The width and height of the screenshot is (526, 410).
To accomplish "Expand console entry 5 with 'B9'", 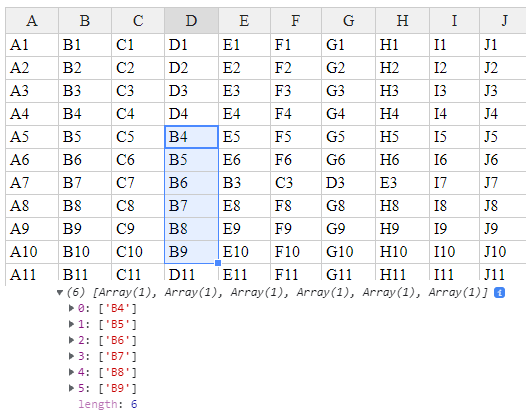I will (x=71, y=388).
